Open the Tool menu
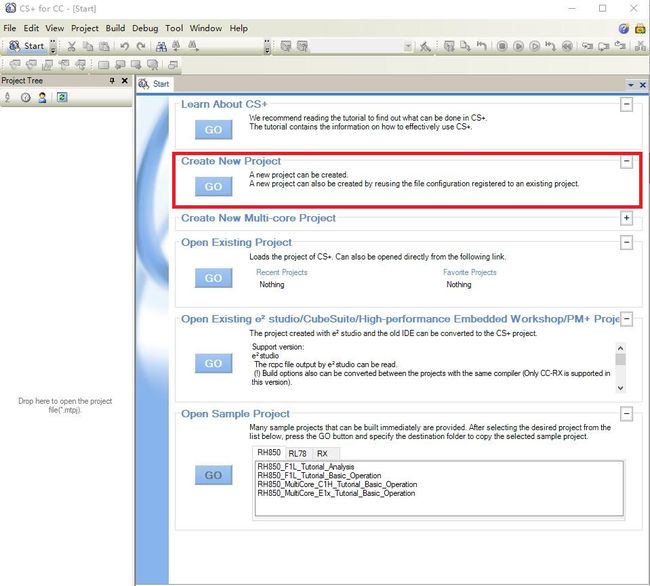This screenshot has height=586, width=650. coord(174,28)
